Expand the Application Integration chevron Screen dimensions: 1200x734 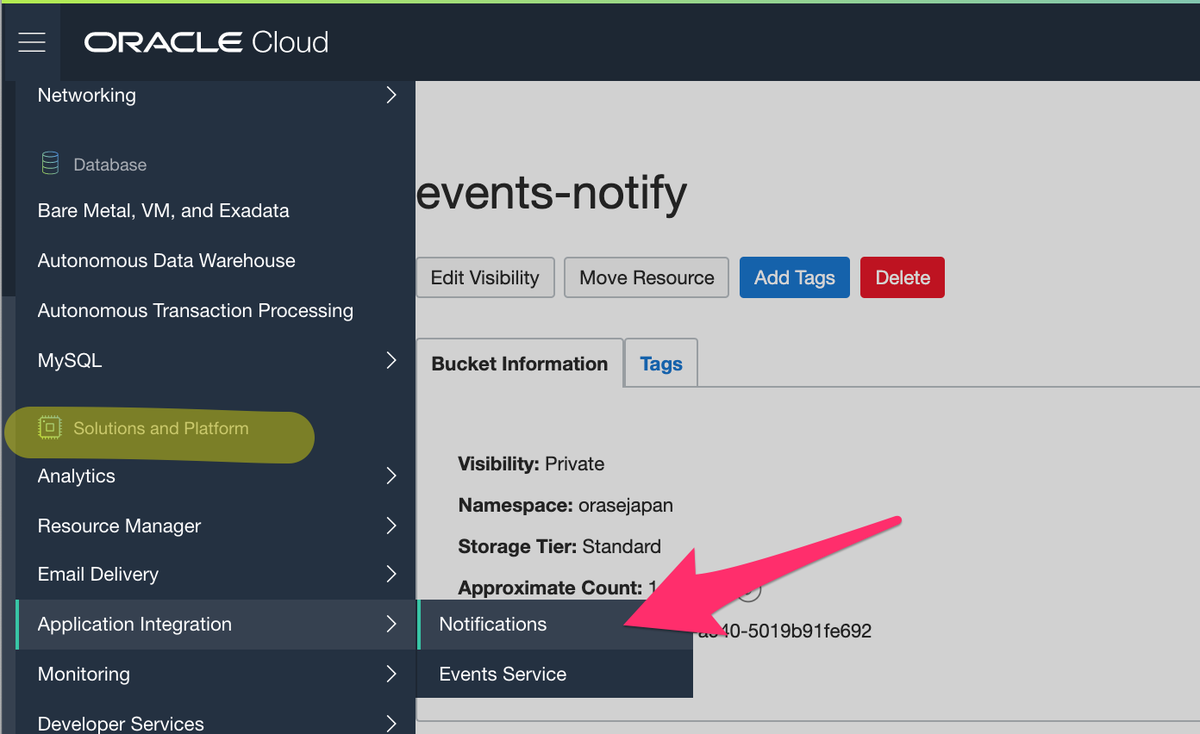pyautogui.click(x=391, y=624)
